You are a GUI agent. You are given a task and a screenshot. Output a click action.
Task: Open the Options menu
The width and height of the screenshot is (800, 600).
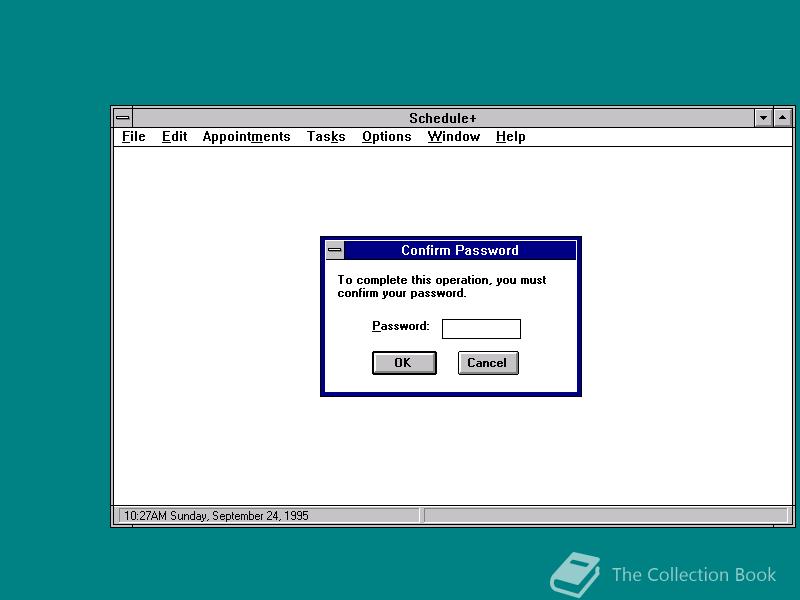click(x=386, y=137)
